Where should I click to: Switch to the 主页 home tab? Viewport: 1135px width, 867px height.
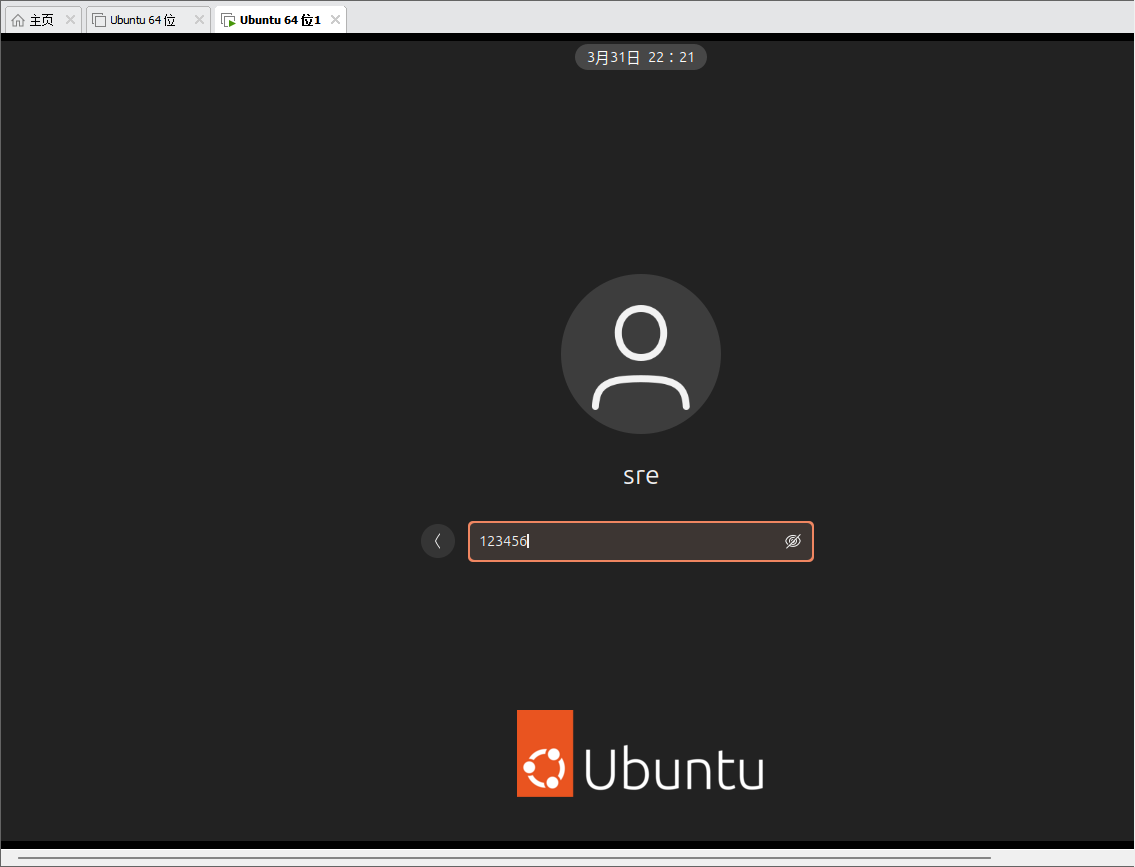tap(41, 20)
